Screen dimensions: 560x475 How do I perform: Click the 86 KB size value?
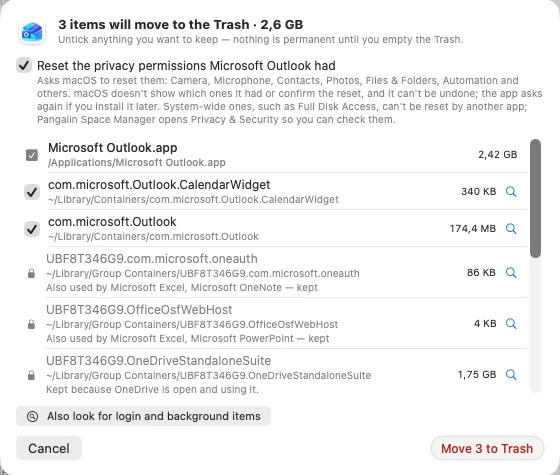click(481, 273)
